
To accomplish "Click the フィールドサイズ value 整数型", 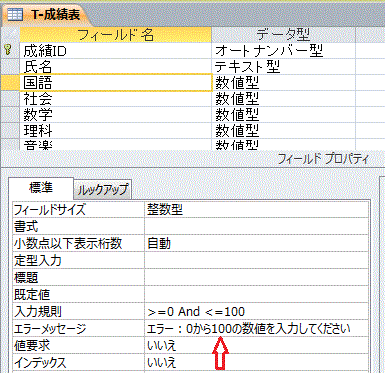I will point(257,209).
